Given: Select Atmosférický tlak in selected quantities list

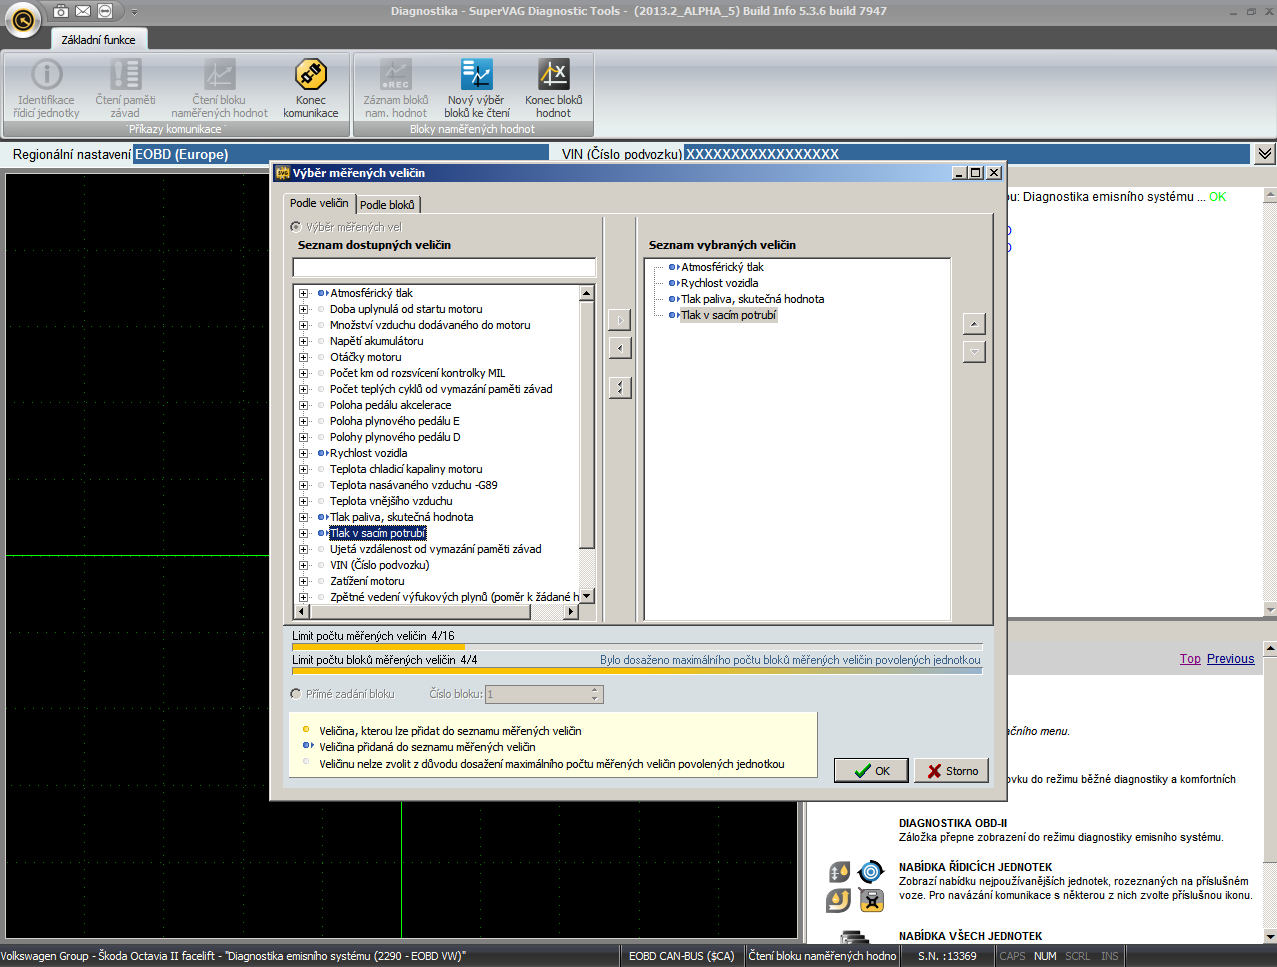Looking at the screenshot, I should (x=722, y=267).
